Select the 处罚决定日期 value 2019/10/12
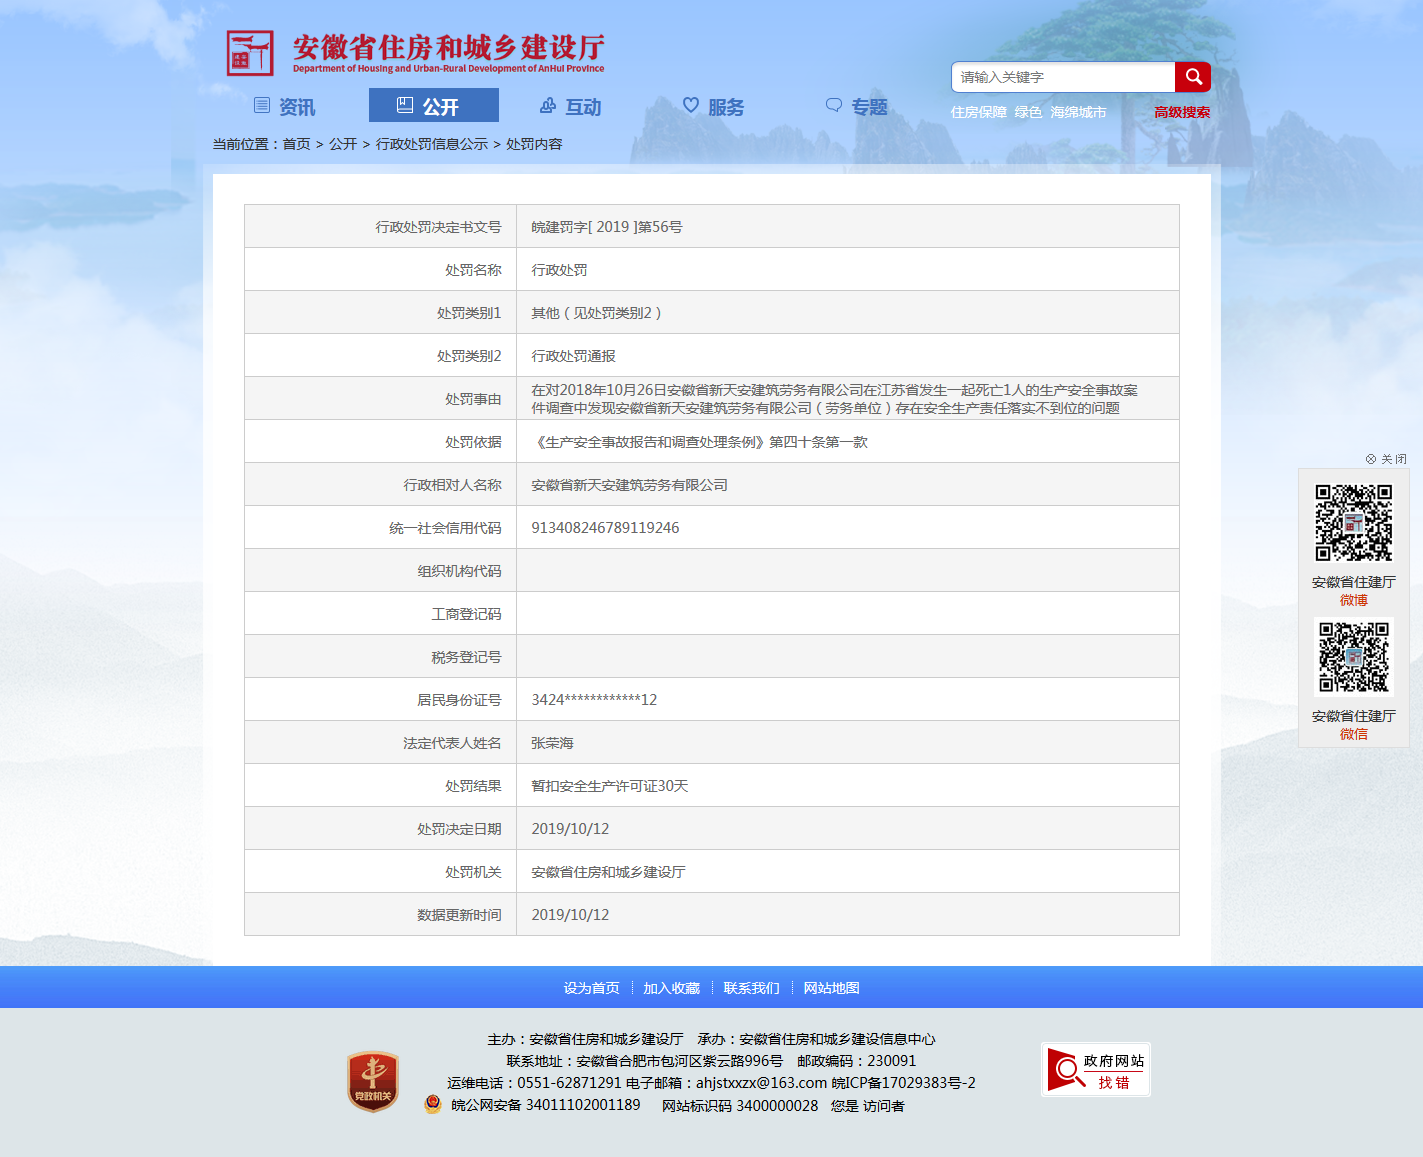The image size is (1423, 1157). point(570,829)
